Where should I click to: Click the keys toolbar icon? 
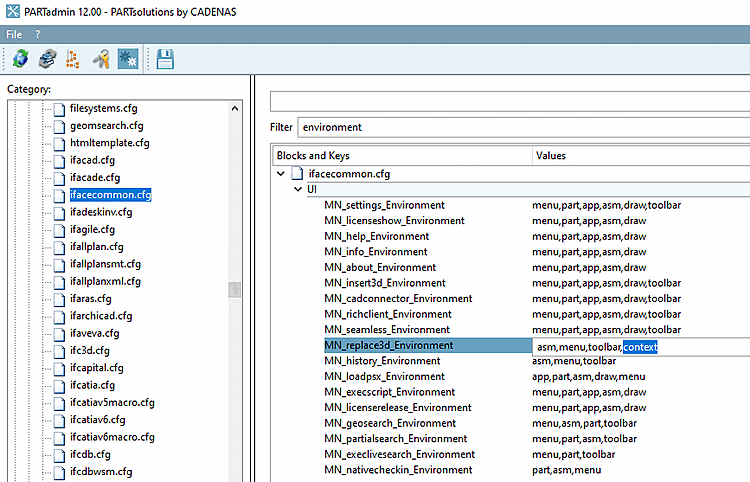pos(101,60)
